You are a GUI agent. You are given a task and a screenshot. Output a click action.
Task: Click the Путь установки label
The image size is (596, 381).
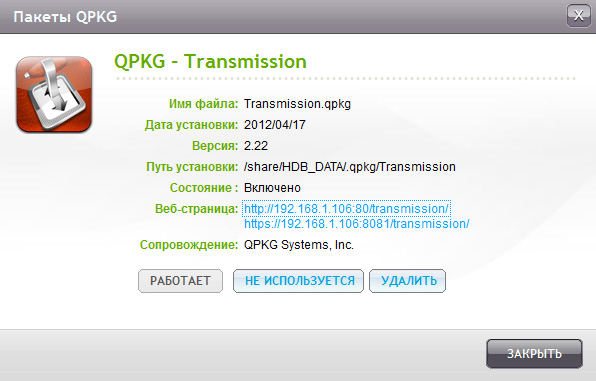point(192,167)
